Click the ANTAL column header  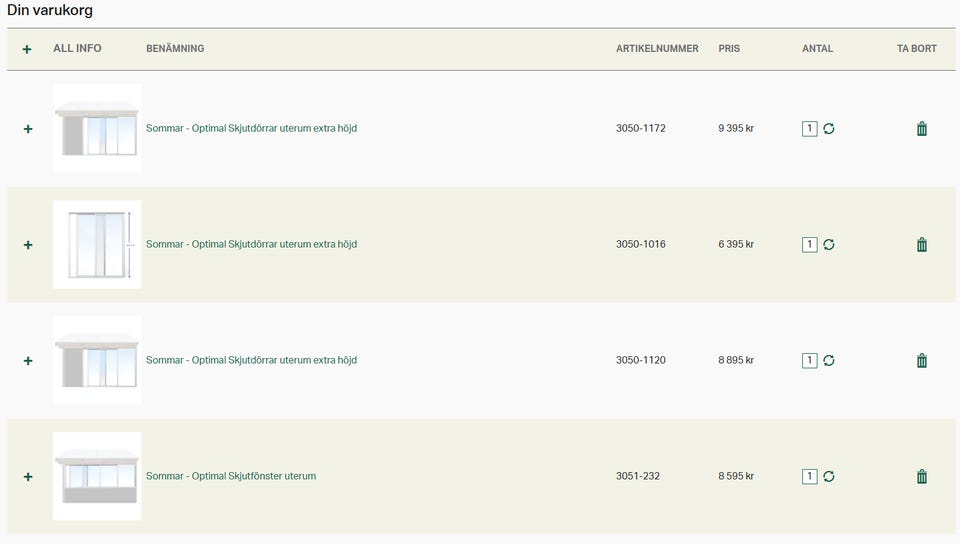(x=817, y=48)
